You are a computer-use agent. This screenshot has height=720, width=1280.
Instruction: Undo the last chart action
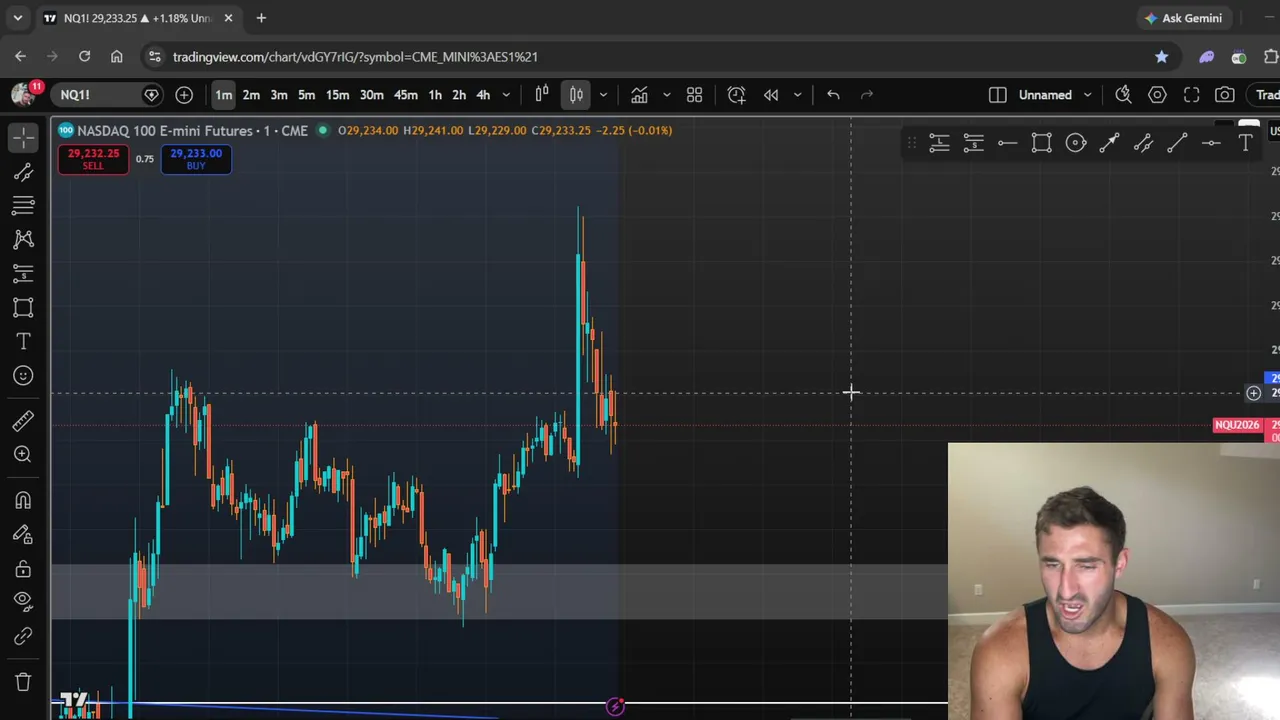point(833,95)
